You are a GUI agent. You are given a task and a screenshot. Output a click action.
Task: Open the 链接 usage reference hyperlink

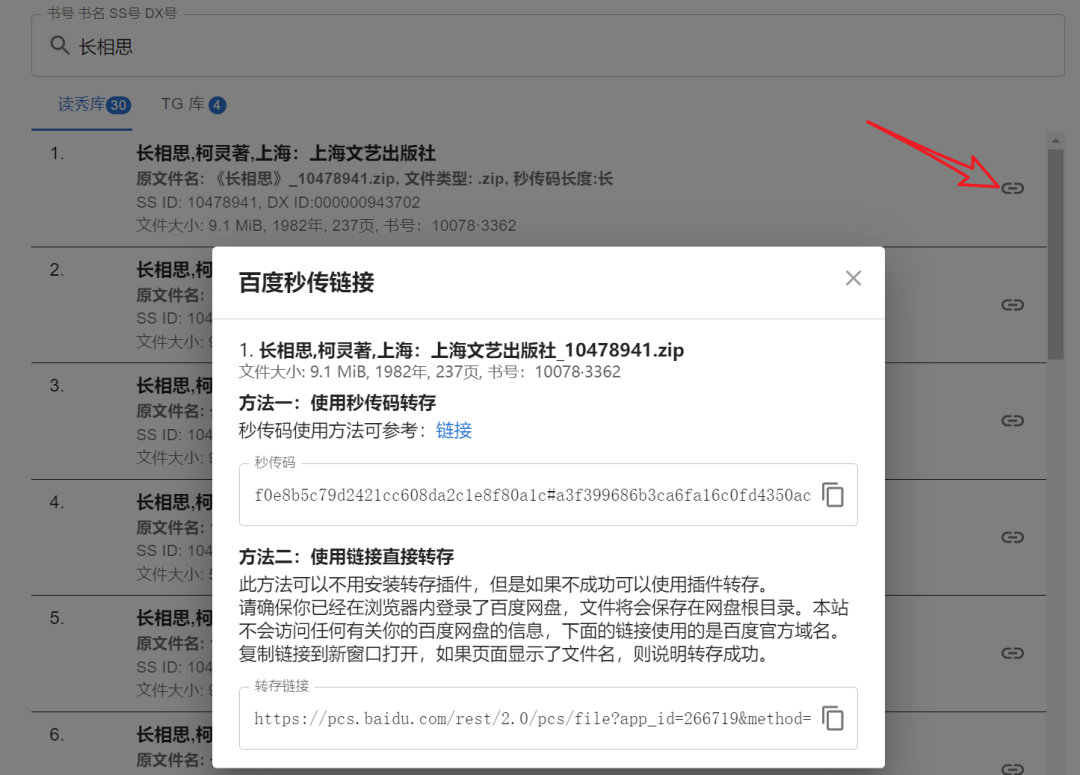pos(454,431)
